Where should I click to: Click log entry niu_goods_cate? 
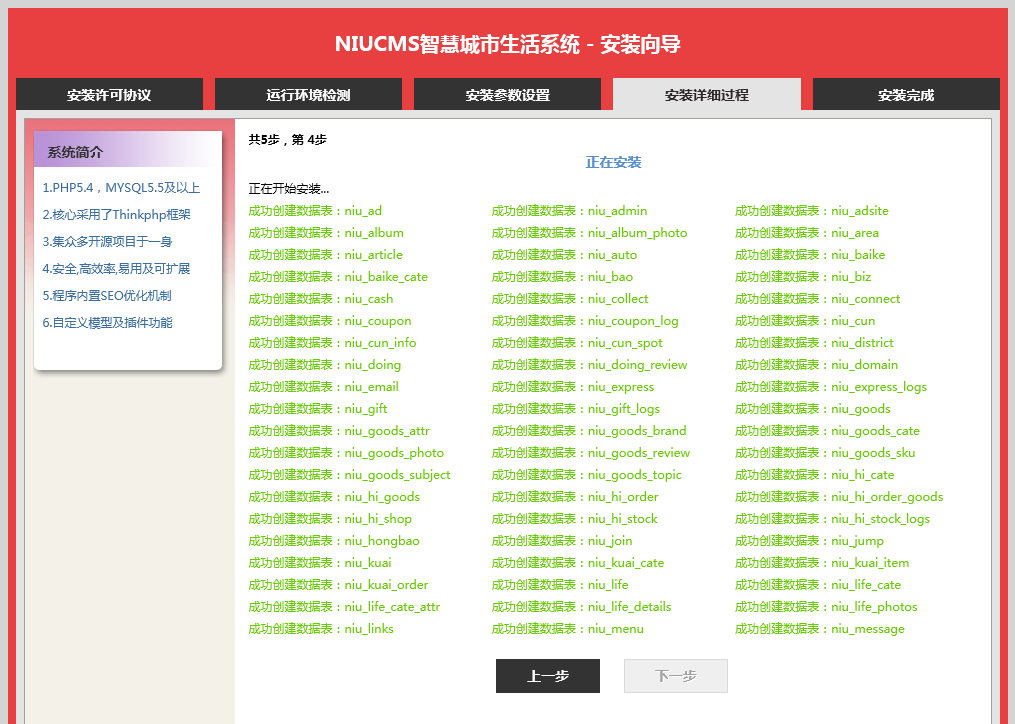[x=827, y=431]
